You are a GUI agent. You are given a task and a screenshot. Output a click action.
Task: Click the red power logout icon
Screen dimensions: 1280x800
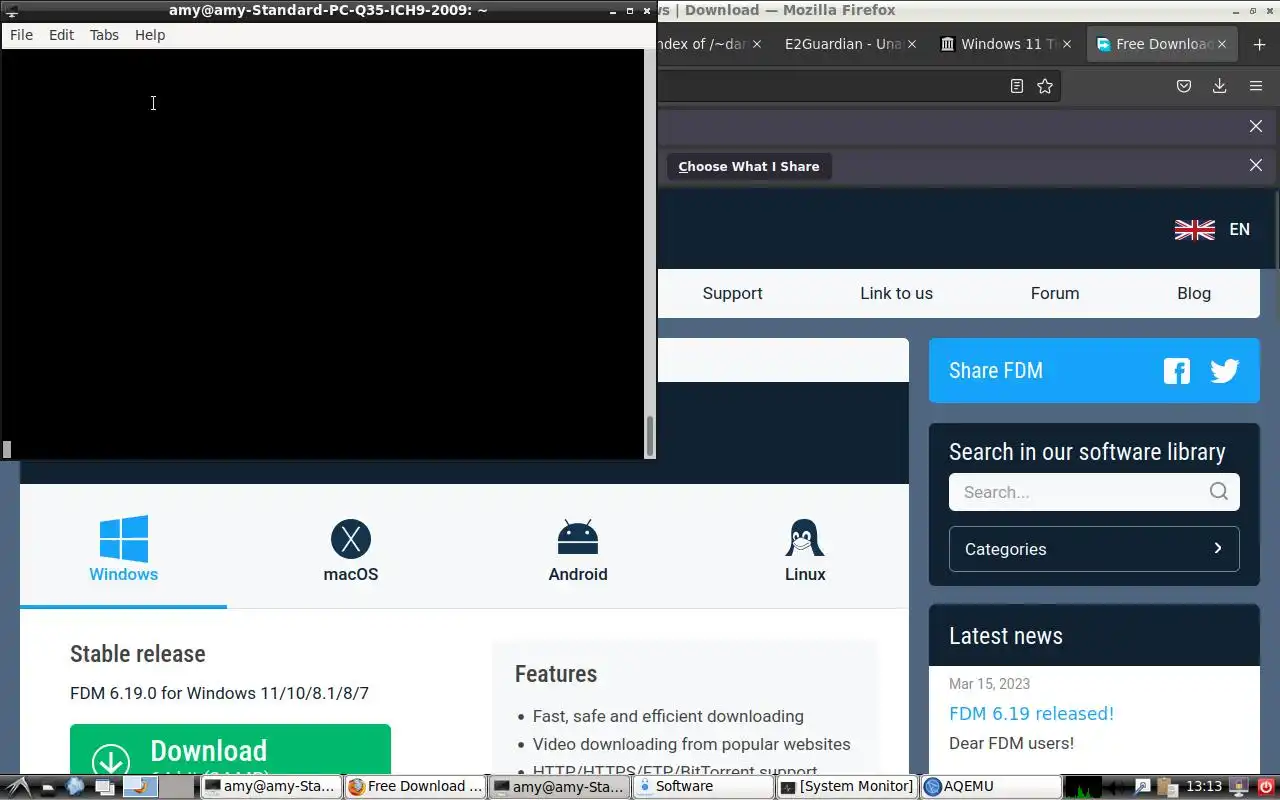(x=1265, y=787)
